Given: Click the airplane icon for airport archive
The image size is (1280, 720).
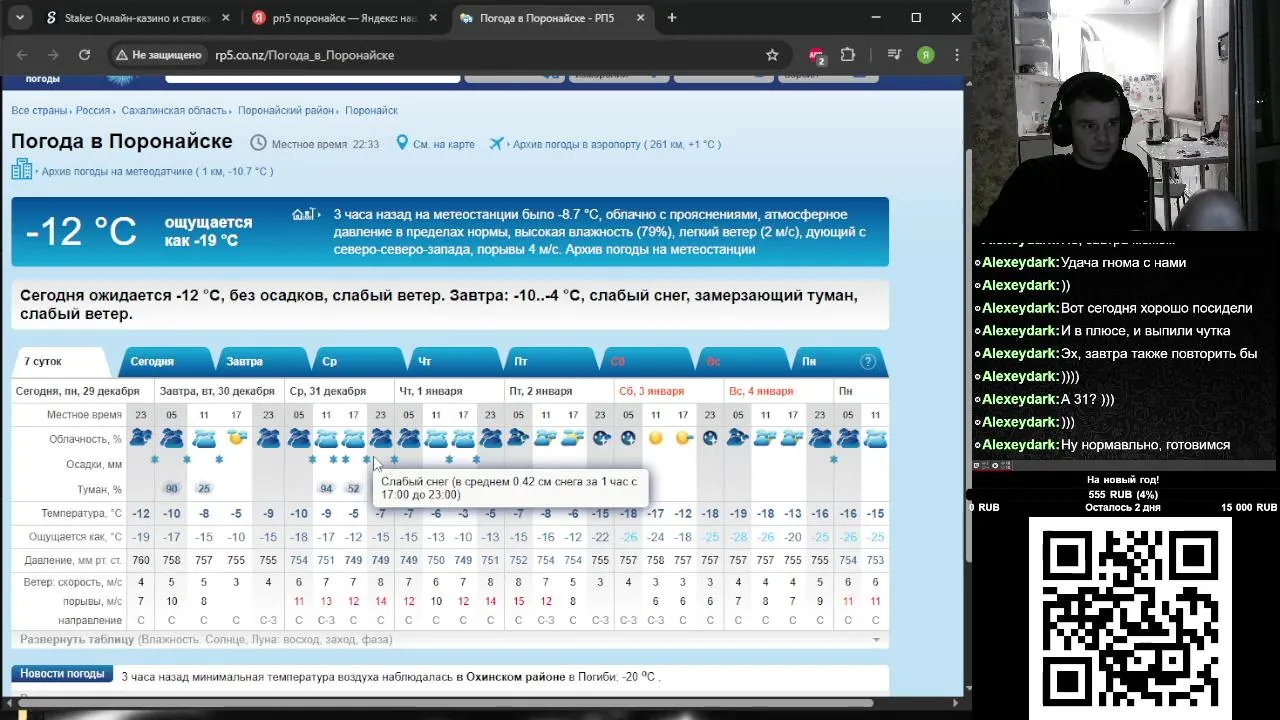Looking at the screenshot, I should coord(496,143).
